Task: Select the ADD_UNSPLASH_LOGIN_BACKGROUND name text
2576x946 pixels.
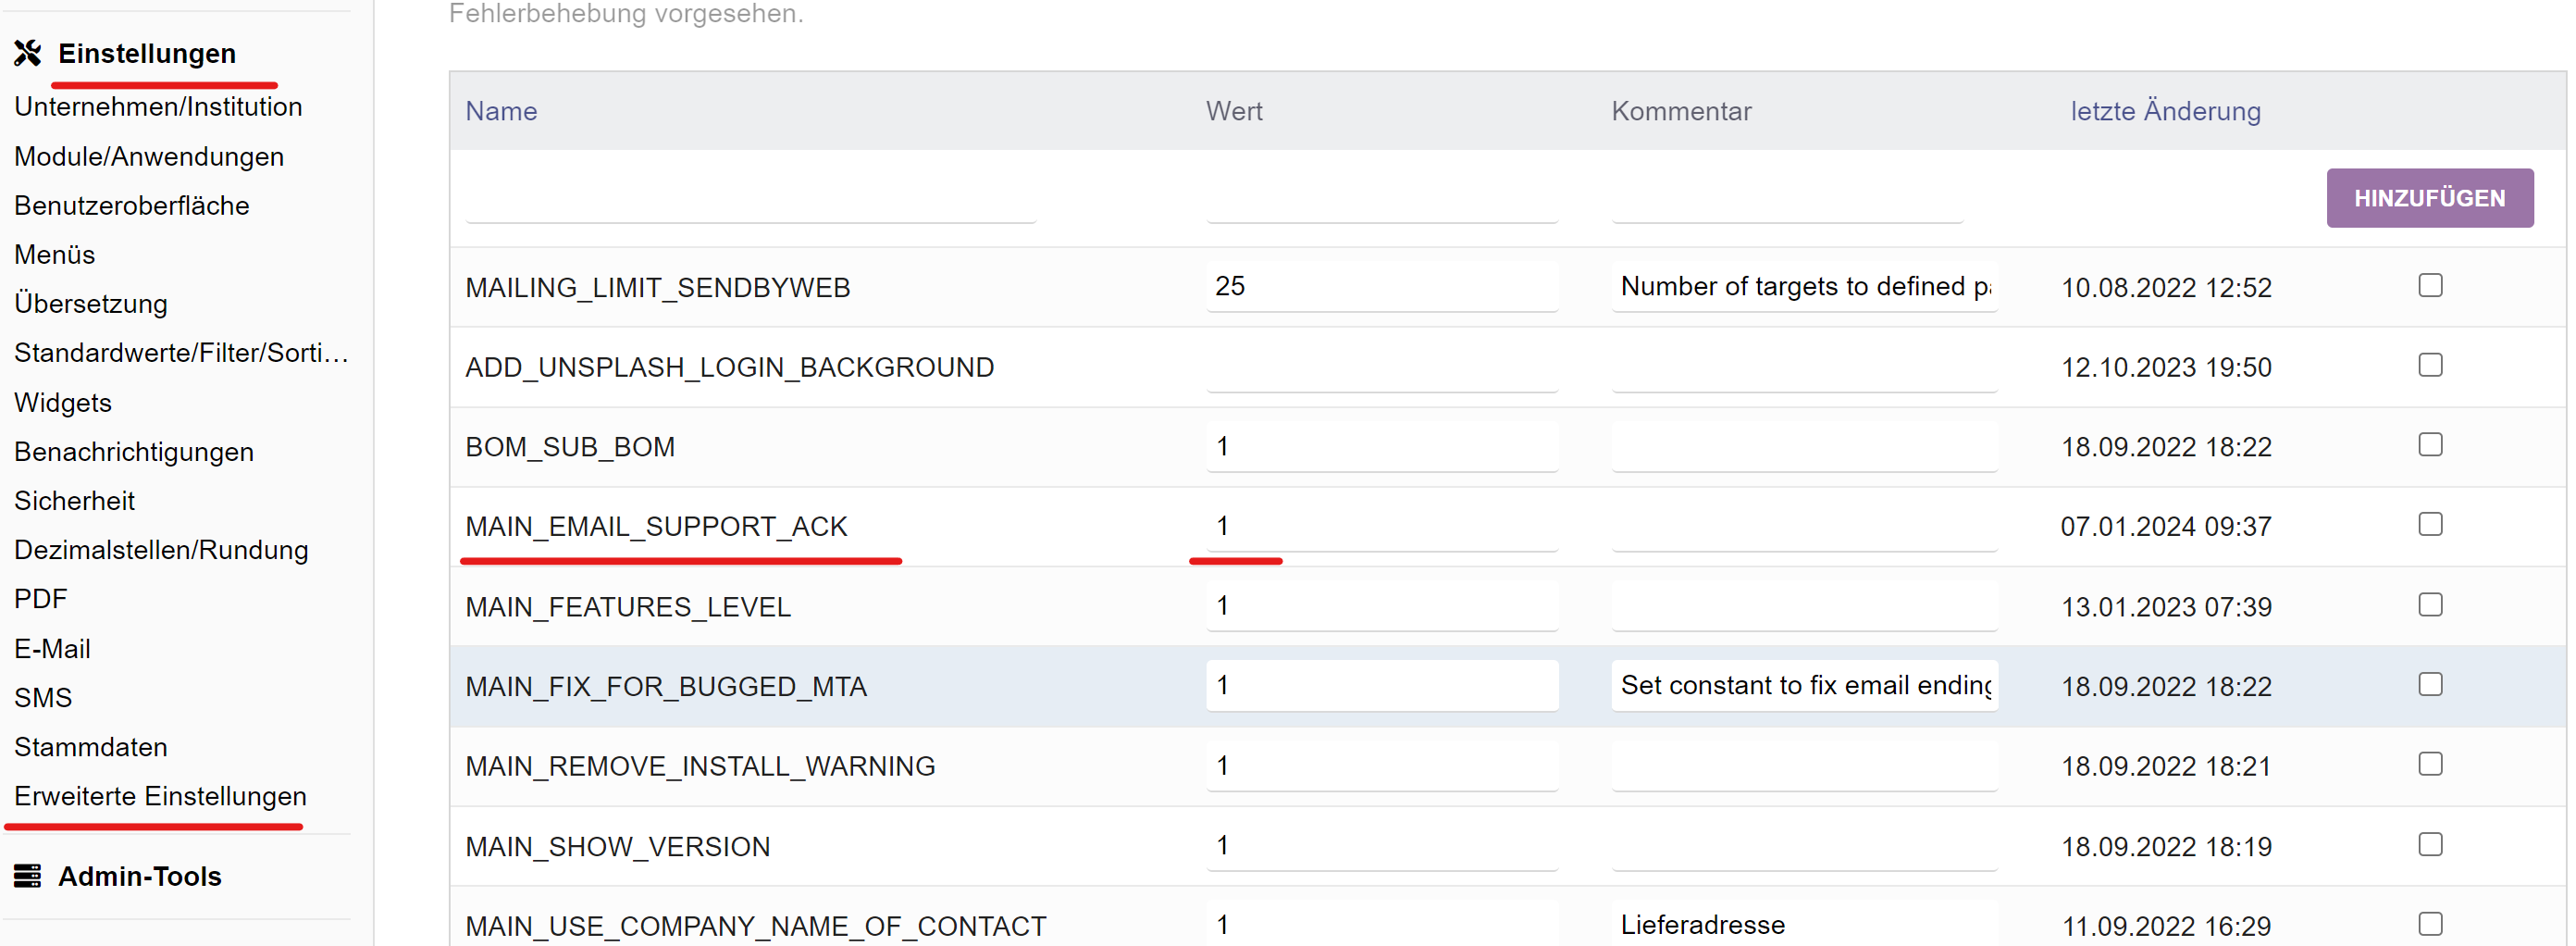Action: click(729, 368)
